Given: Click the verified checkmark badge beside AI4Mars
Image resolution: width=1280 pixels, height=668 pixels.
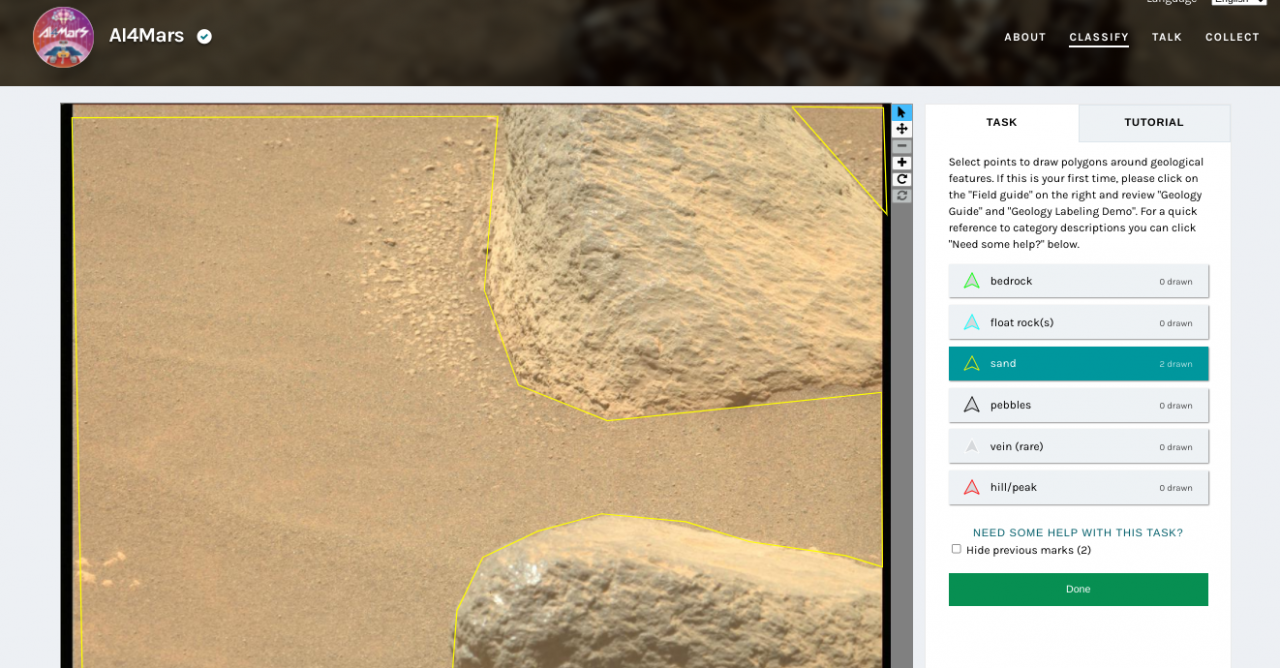Looking at the screenshot, I should pyautogui.click(x=204, y=37).
